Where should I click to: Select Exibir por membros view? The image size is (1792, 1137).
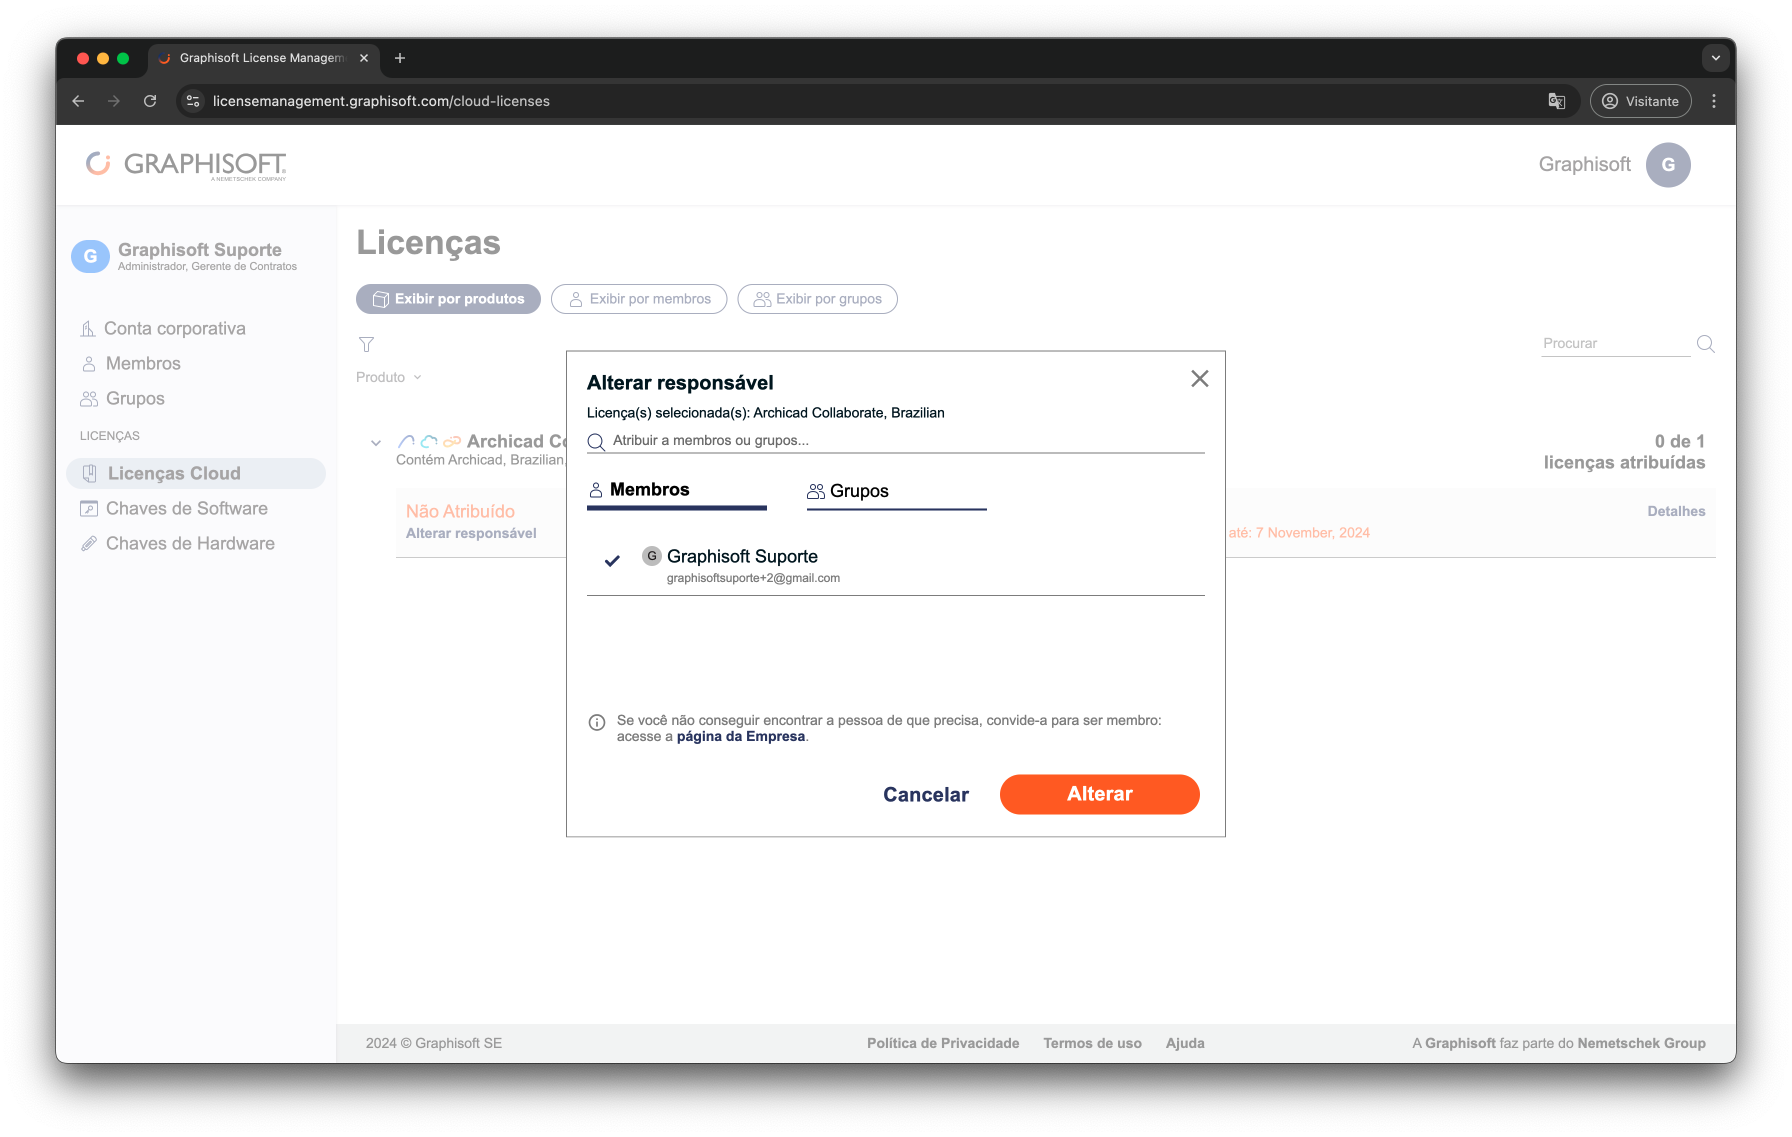[639, 299]
